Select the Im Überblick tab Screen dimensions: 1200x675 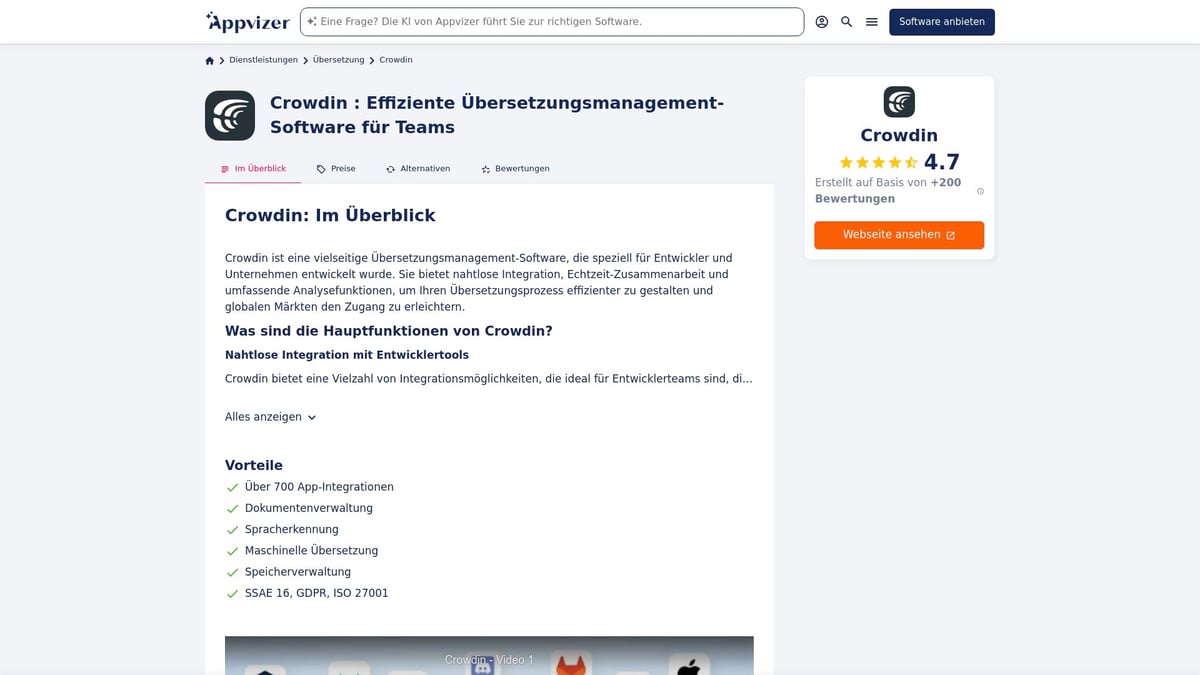[253, 169]
